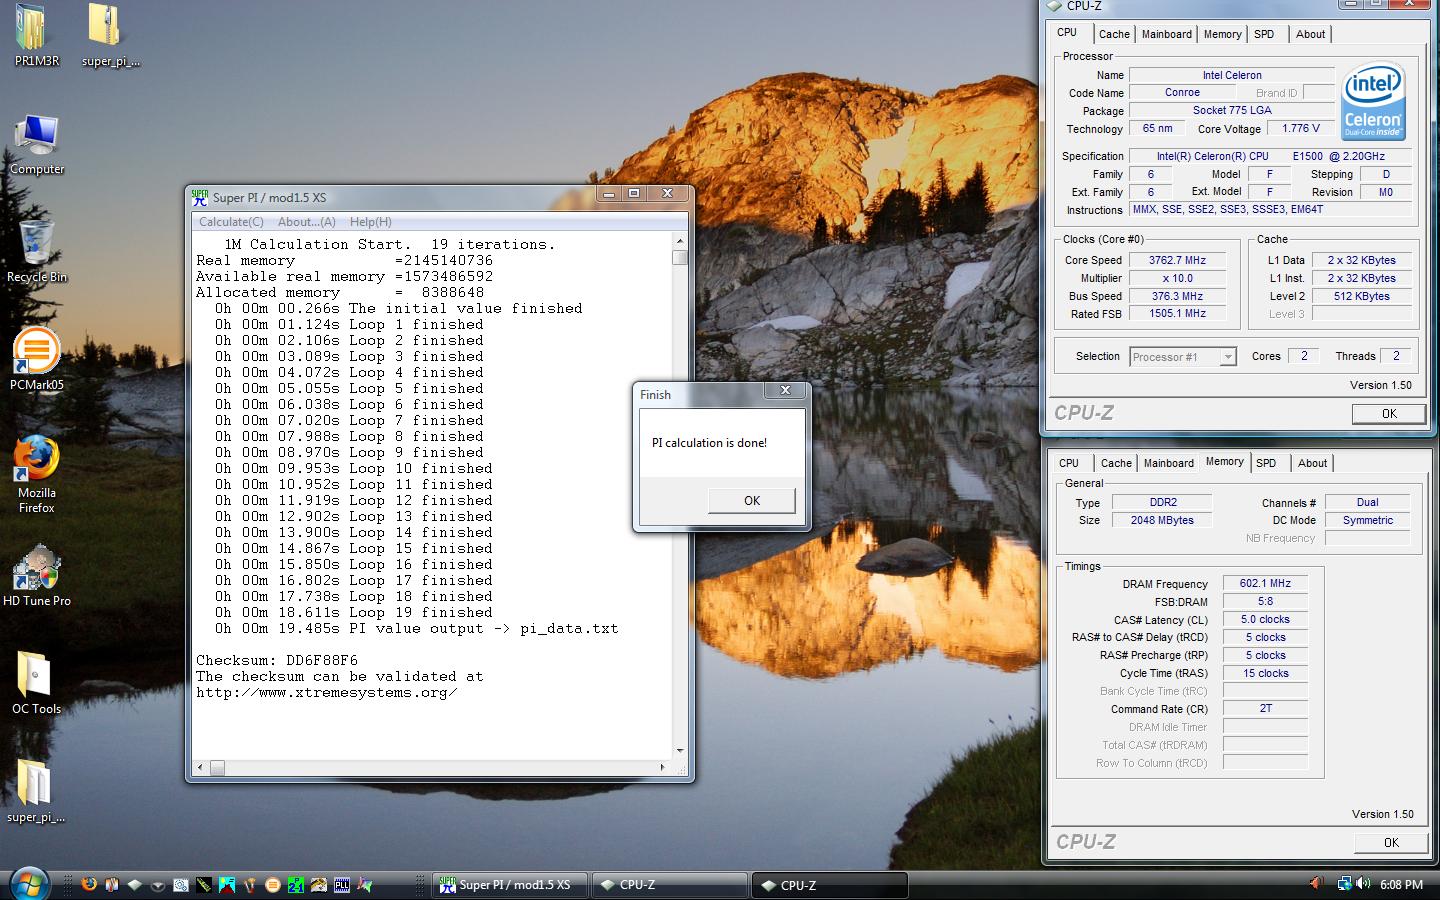This screenshot has width=1440, height=900.
Task: Click the second CPU-Z taskbar button
Action: click(831, 885)
